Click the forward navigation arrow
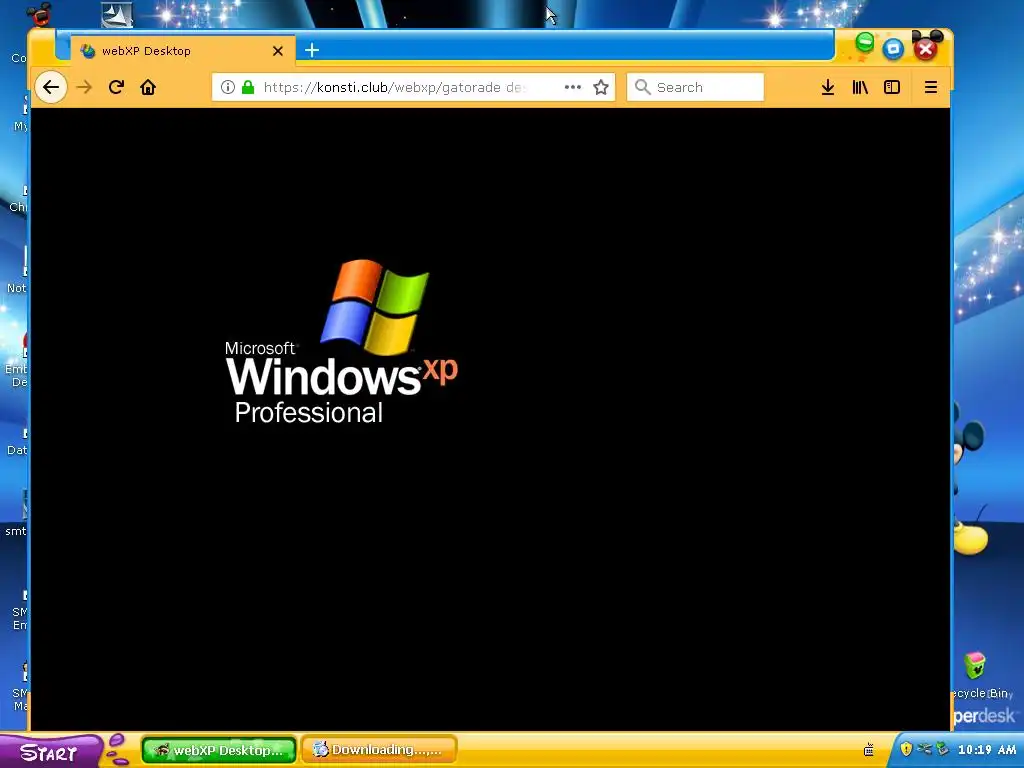Screen dimensions: 1024x768 tap(84, 88)
